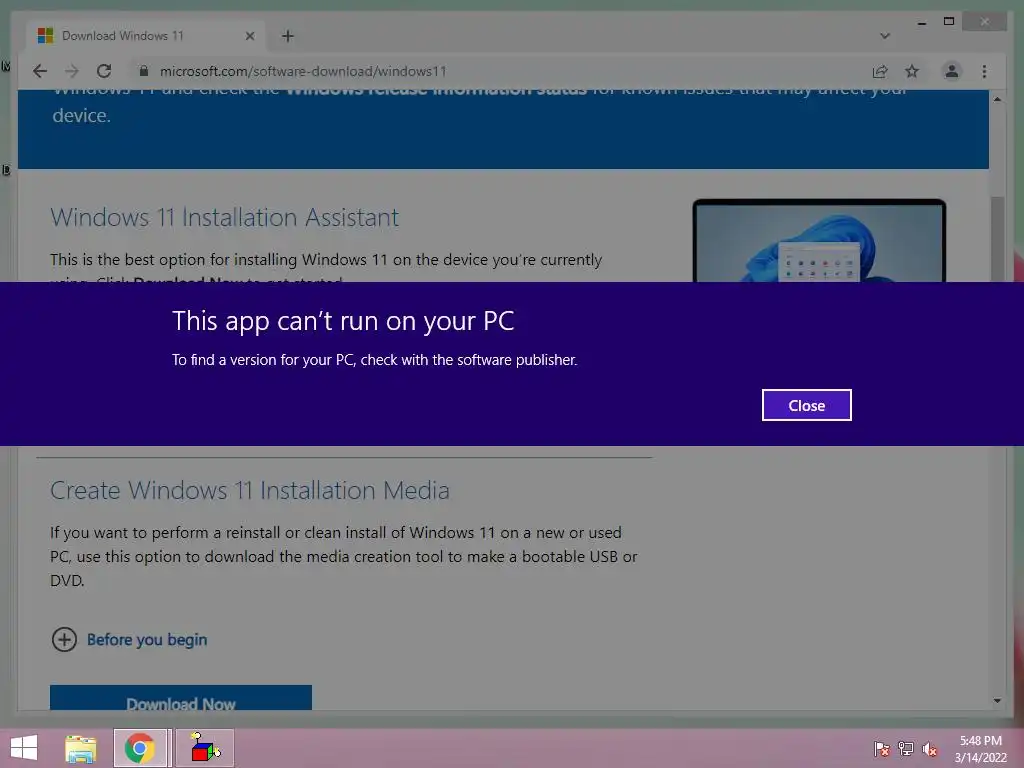
Task: Maximize the Chrome window
Action: (x=949, y=22)
